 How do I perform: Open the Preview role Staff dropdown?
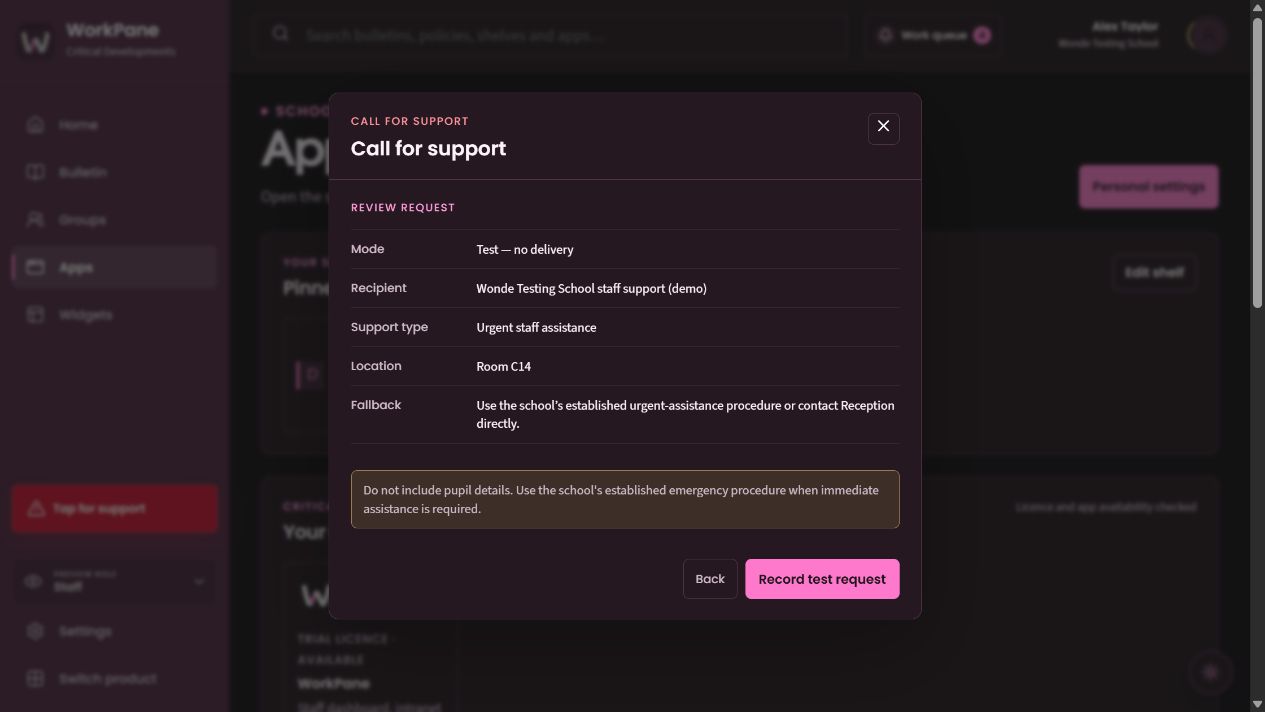(114, 581)
